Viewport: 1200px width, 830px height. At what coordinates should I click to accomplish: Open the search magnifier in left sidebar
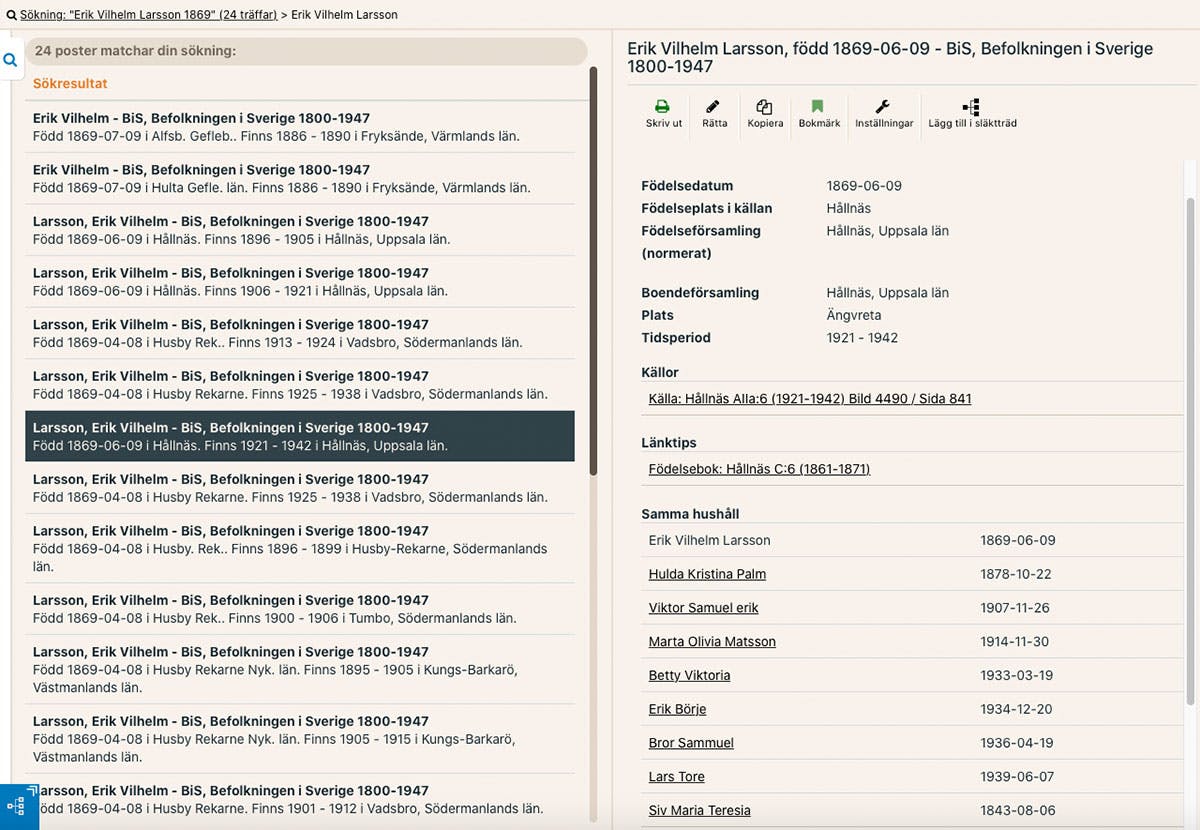[x=10, y=61]
